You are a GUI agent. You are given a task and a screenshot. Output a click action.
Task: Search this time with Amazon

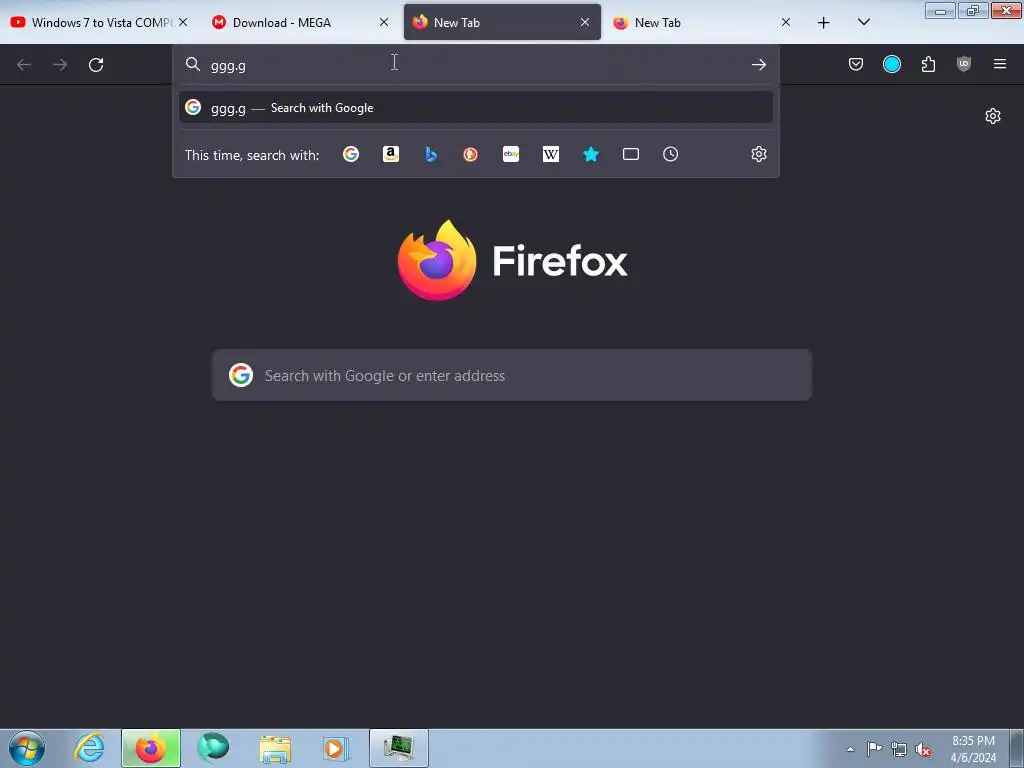pos(391,154)
